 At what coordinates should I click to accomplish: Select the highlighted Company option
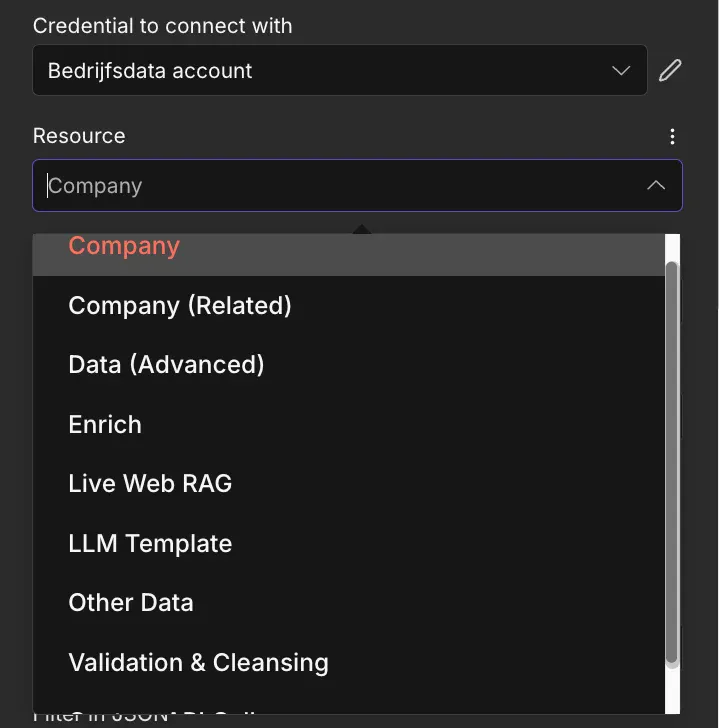tap(124, 248)
